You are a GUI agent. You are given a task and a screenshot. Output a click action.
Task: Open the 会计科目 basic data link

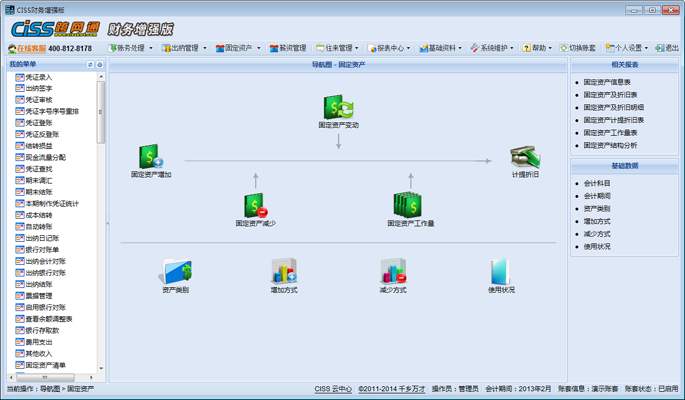[598, 184]
